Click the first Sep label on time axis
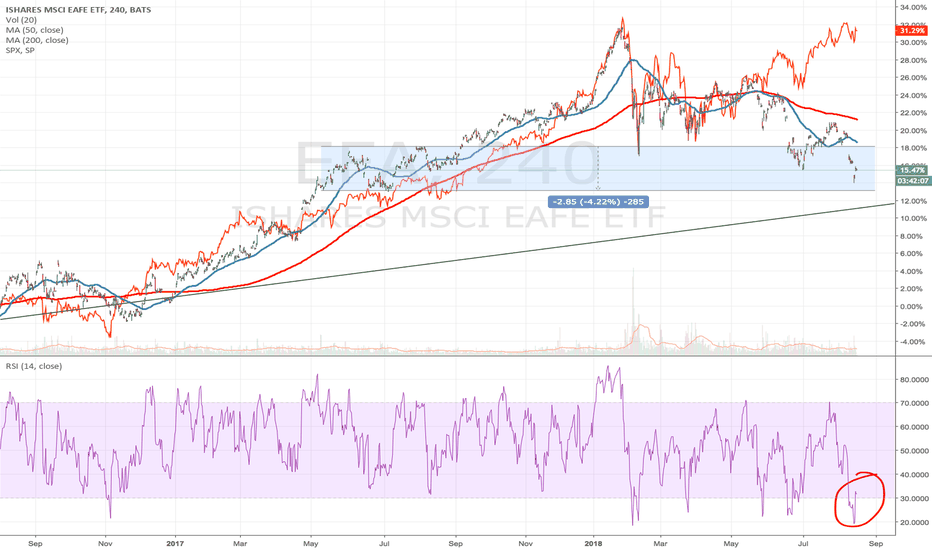 click(35, 543)
